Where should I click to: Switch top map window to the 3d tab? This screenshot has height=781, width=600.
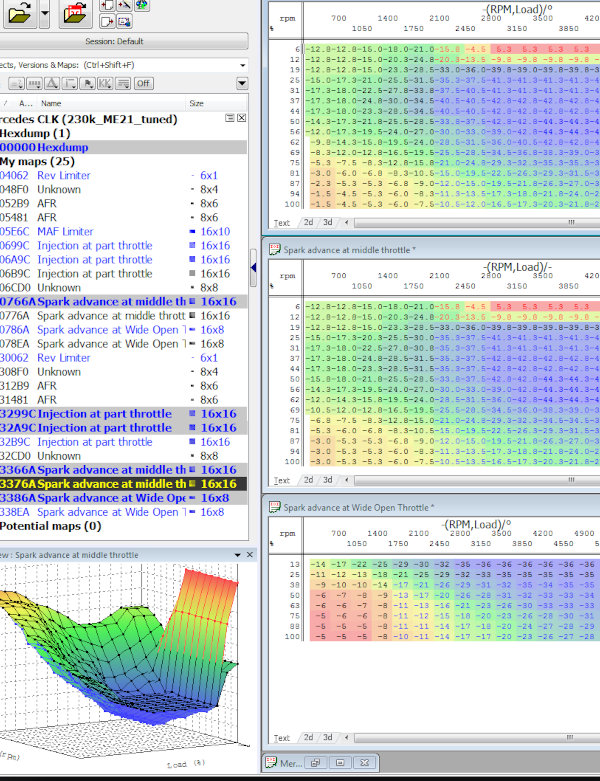coord(327,222)
